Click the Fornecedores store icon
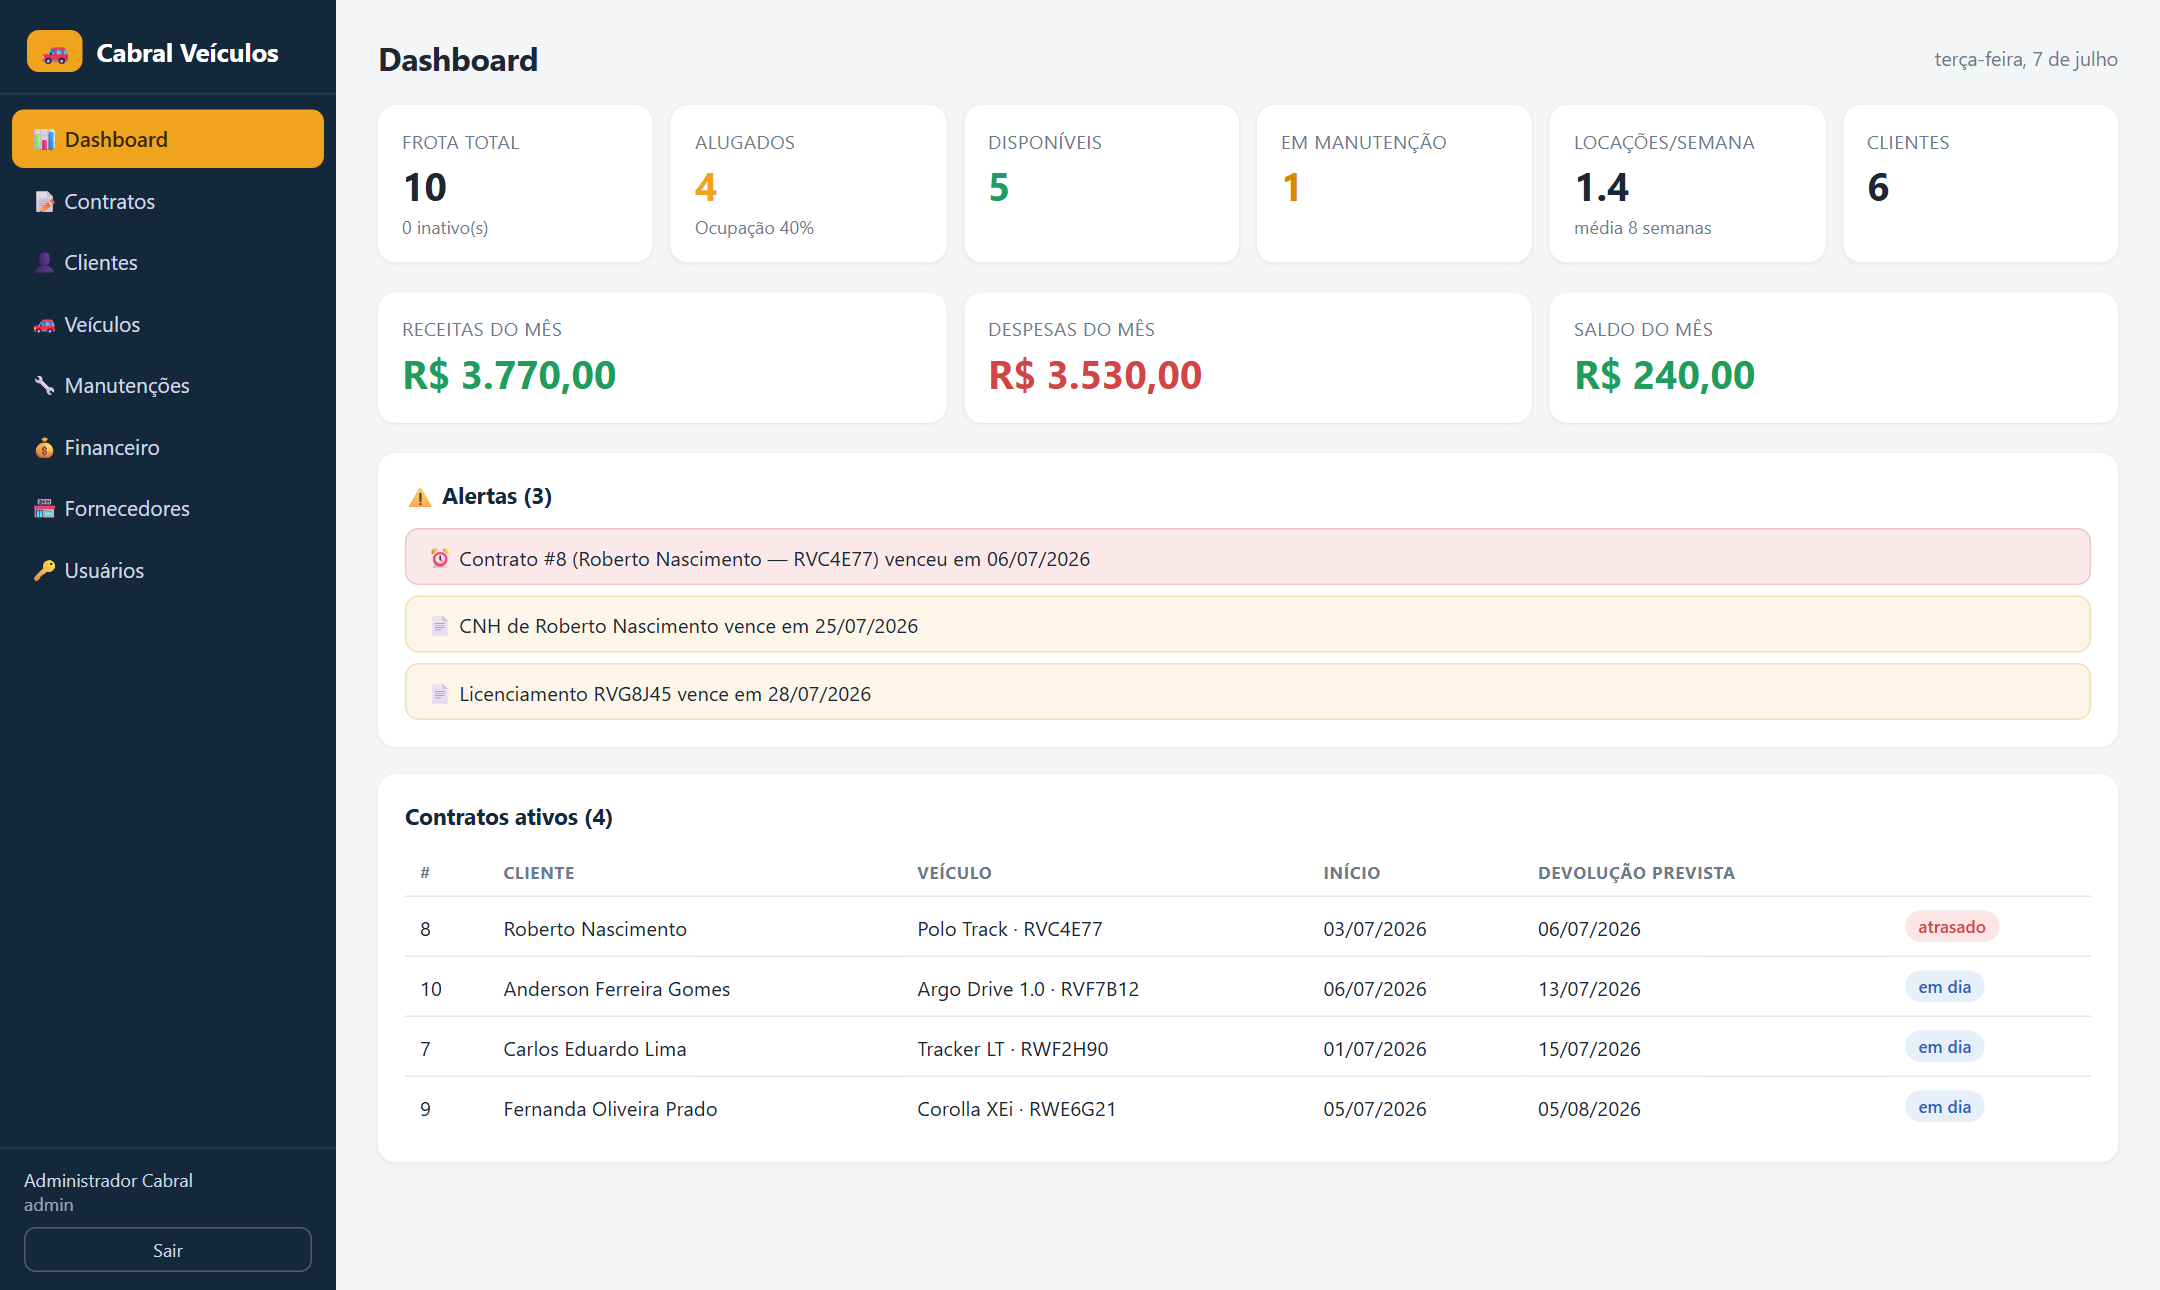Image resolution: width=2160 pixels, height=1290 pixels. [x=44, y=509]
